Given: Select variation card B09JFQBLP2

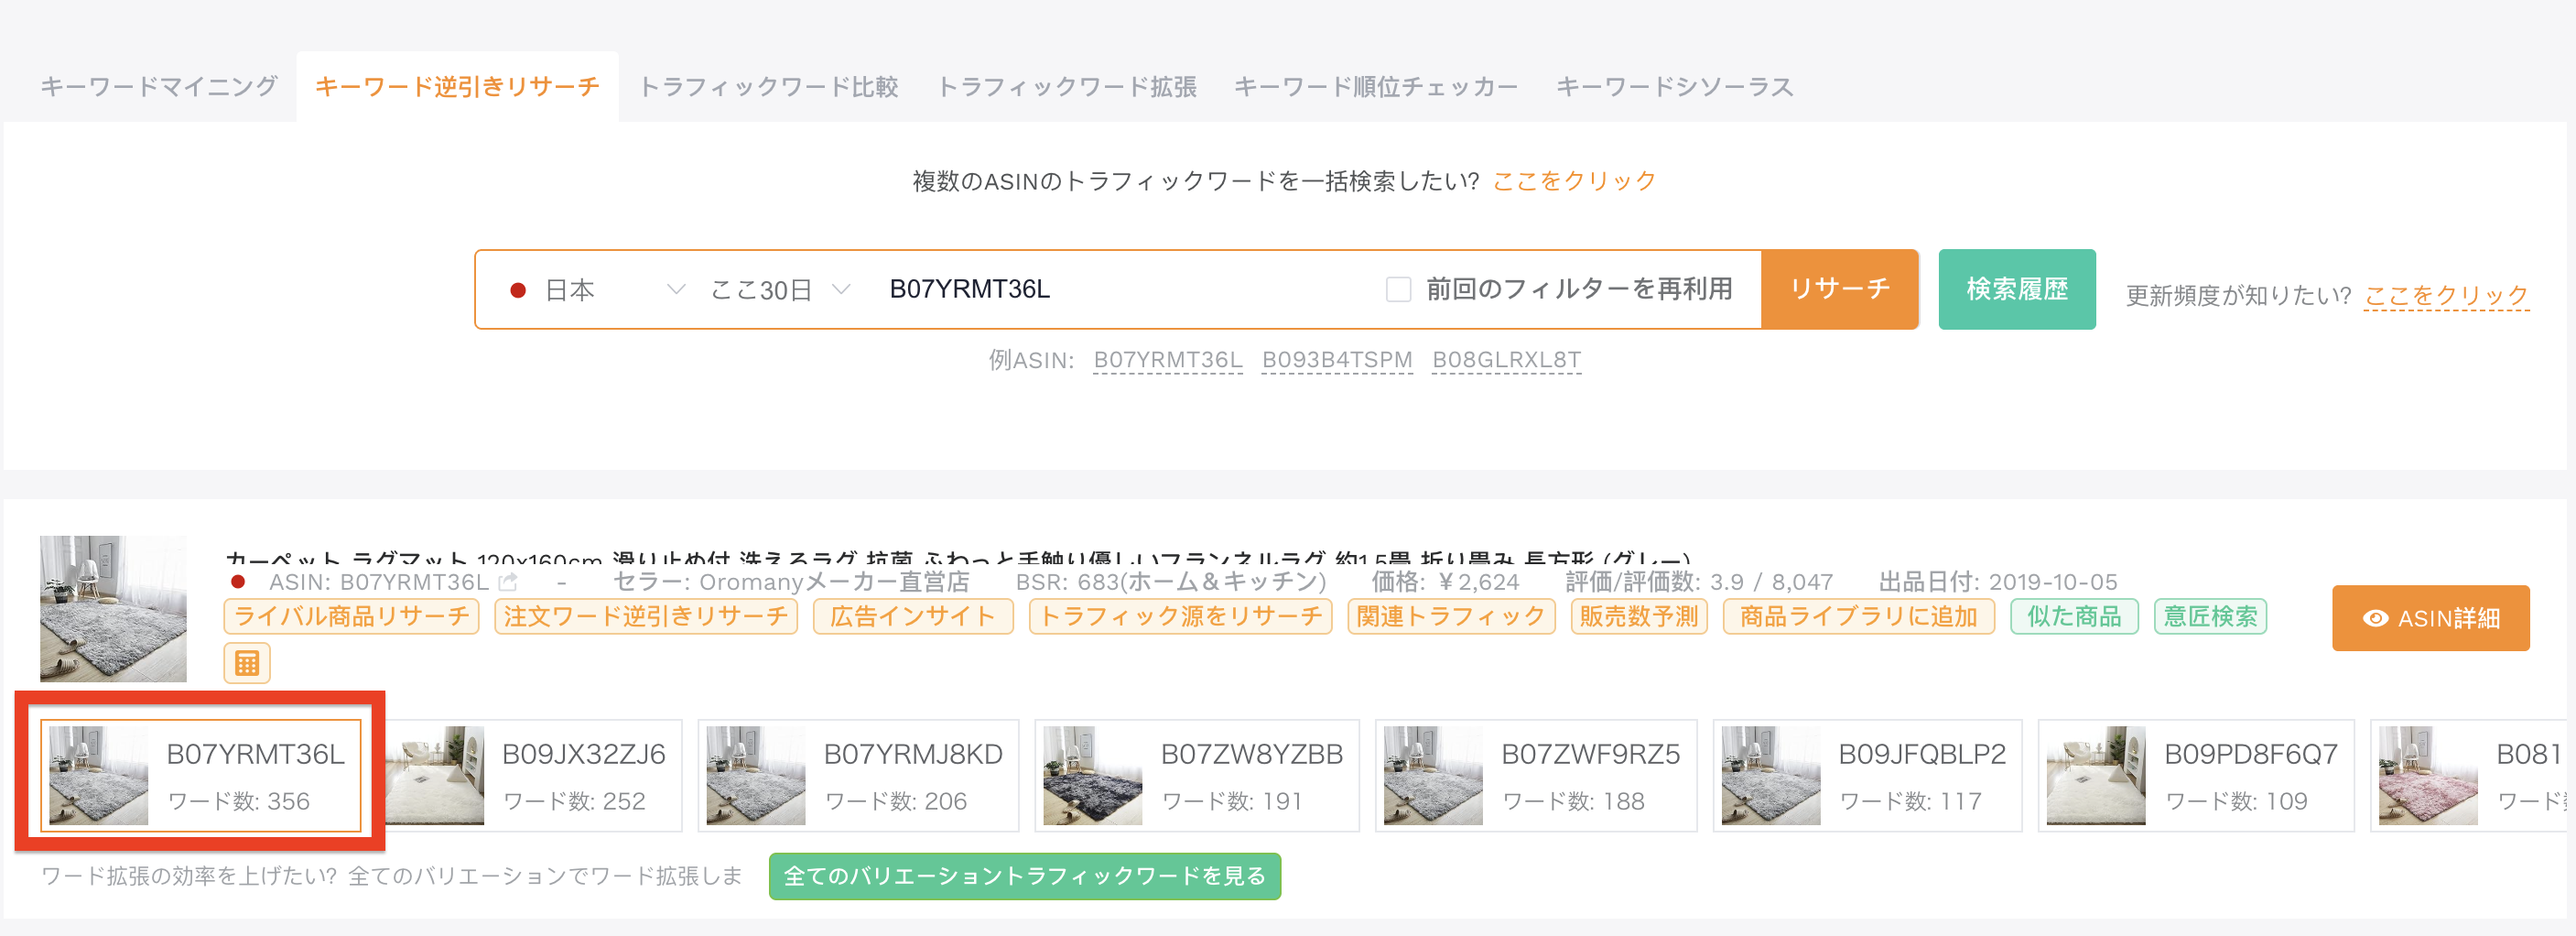Looking at the screenshot, I should [x=1867, y=775].
